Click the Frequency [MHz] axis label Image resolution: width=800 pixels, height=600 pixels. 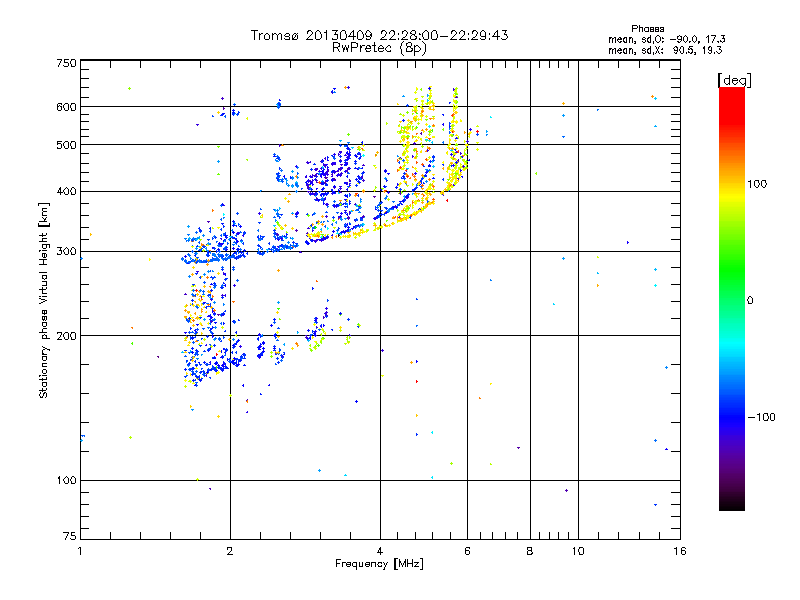pyautogui.click(x=379, y=564)
